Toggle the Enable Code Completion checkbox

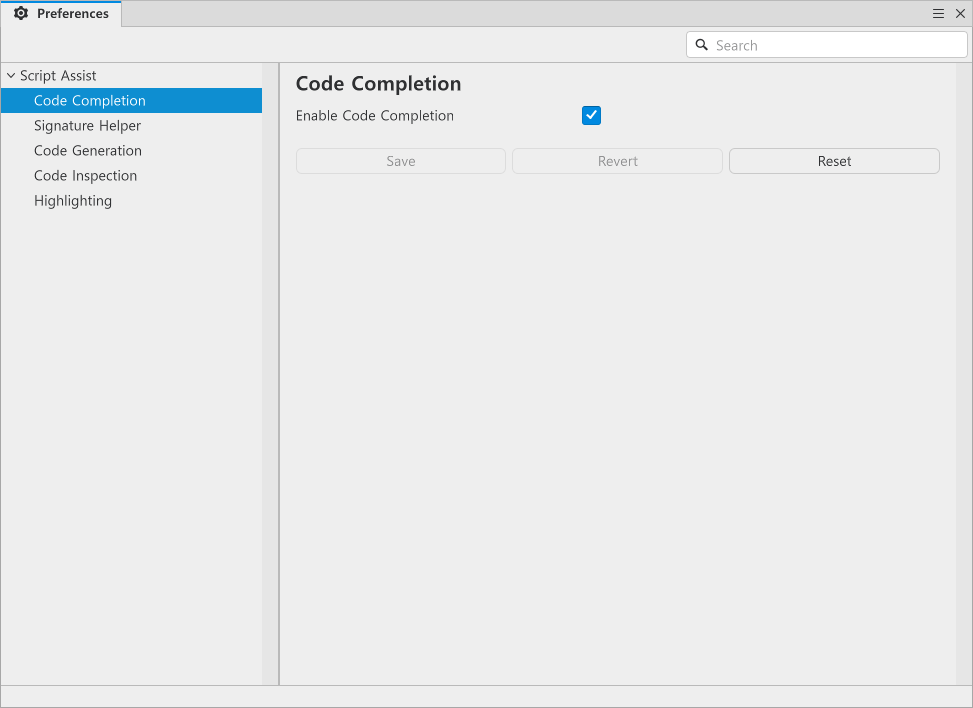[591, 116]
